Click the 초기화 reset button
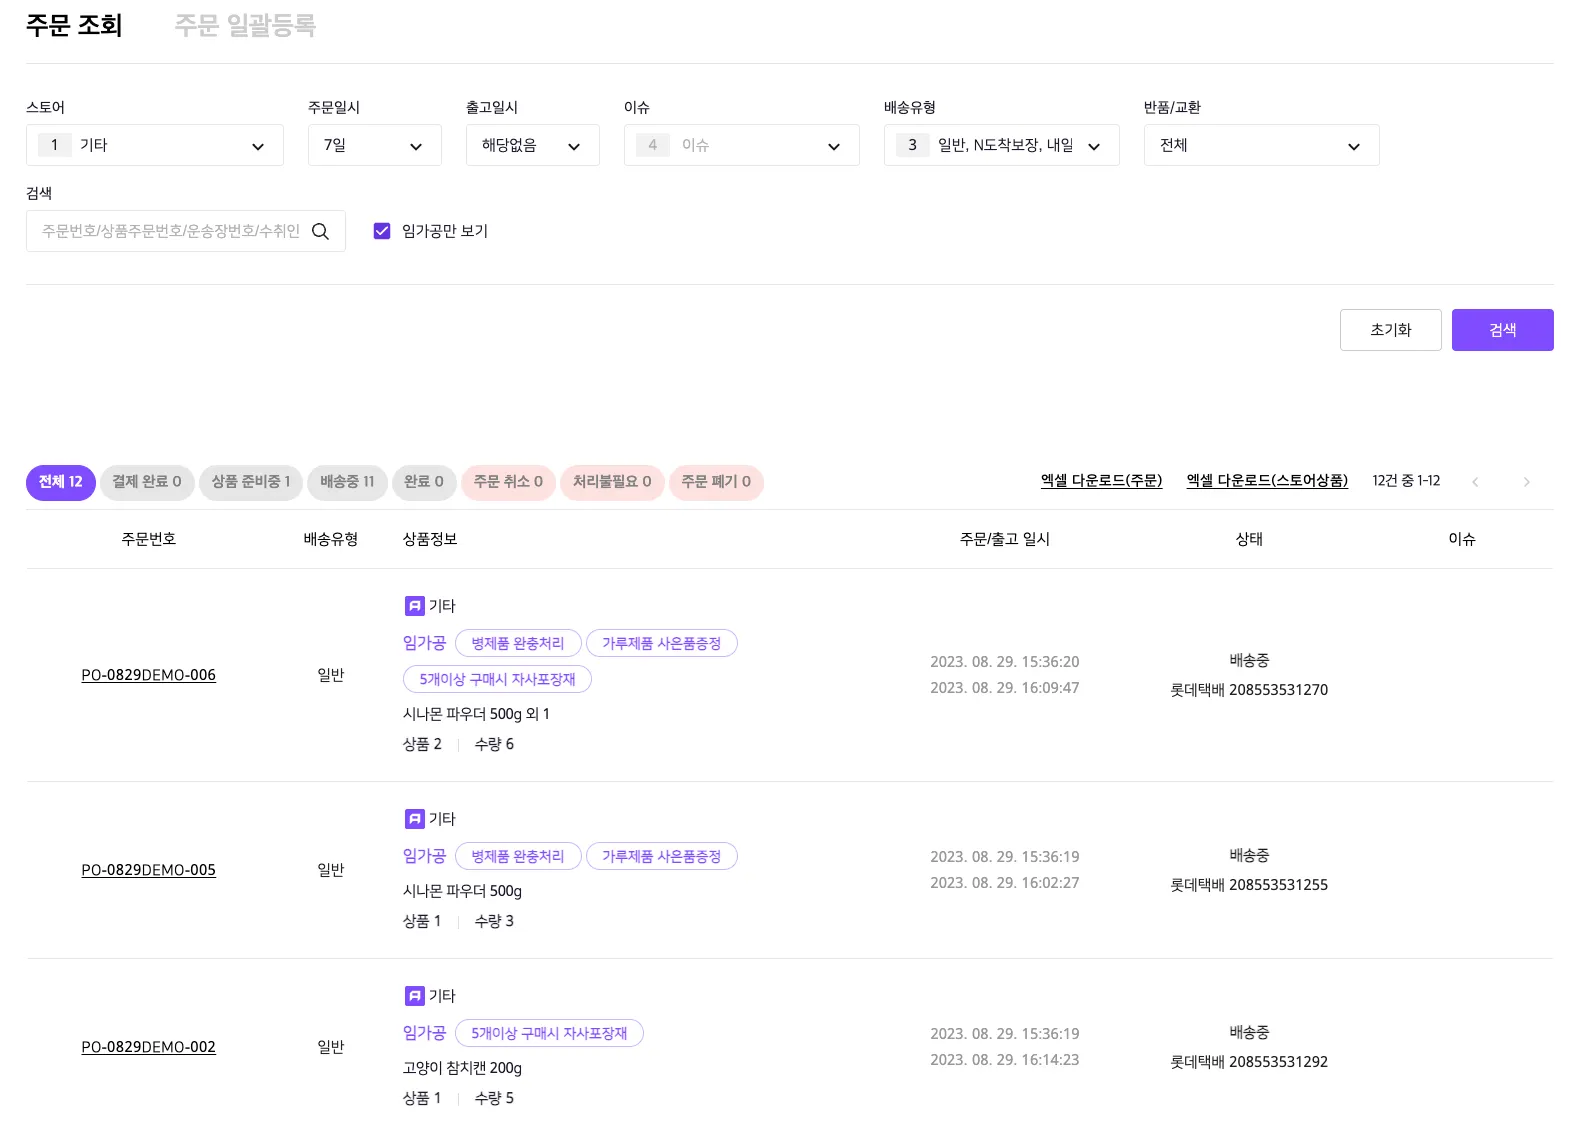The height and width of the screenshot is (1124, 1573). (x=1390, y=330)
